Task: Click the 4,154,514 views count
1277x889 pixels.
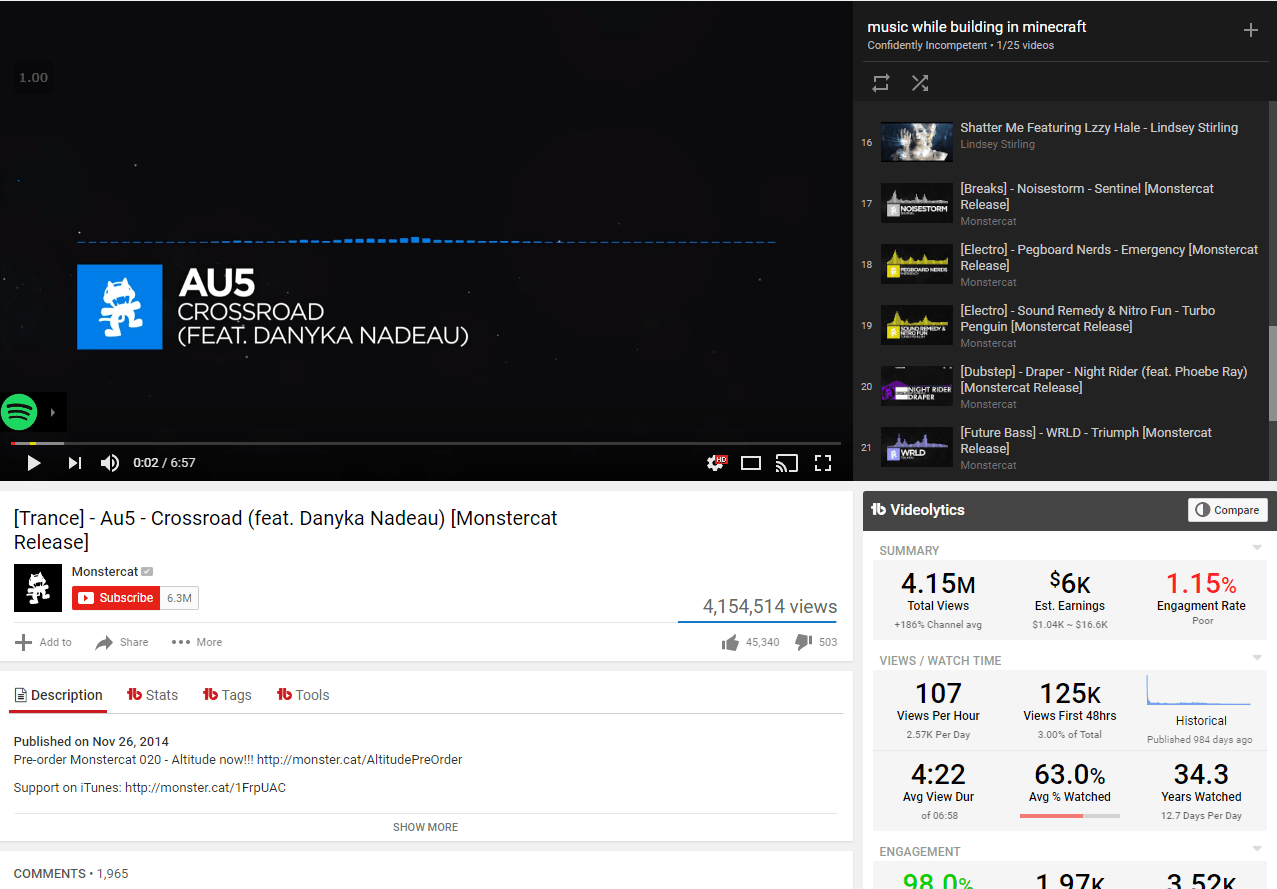Action: point(770,606)
